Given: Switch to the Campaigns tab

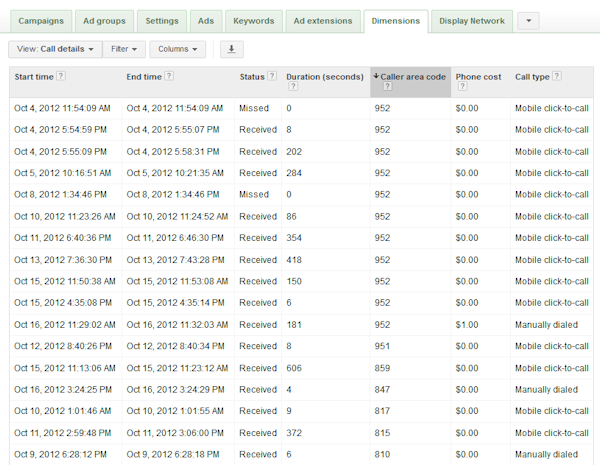Looking at the screenshot, I should [x=41, y=21].
